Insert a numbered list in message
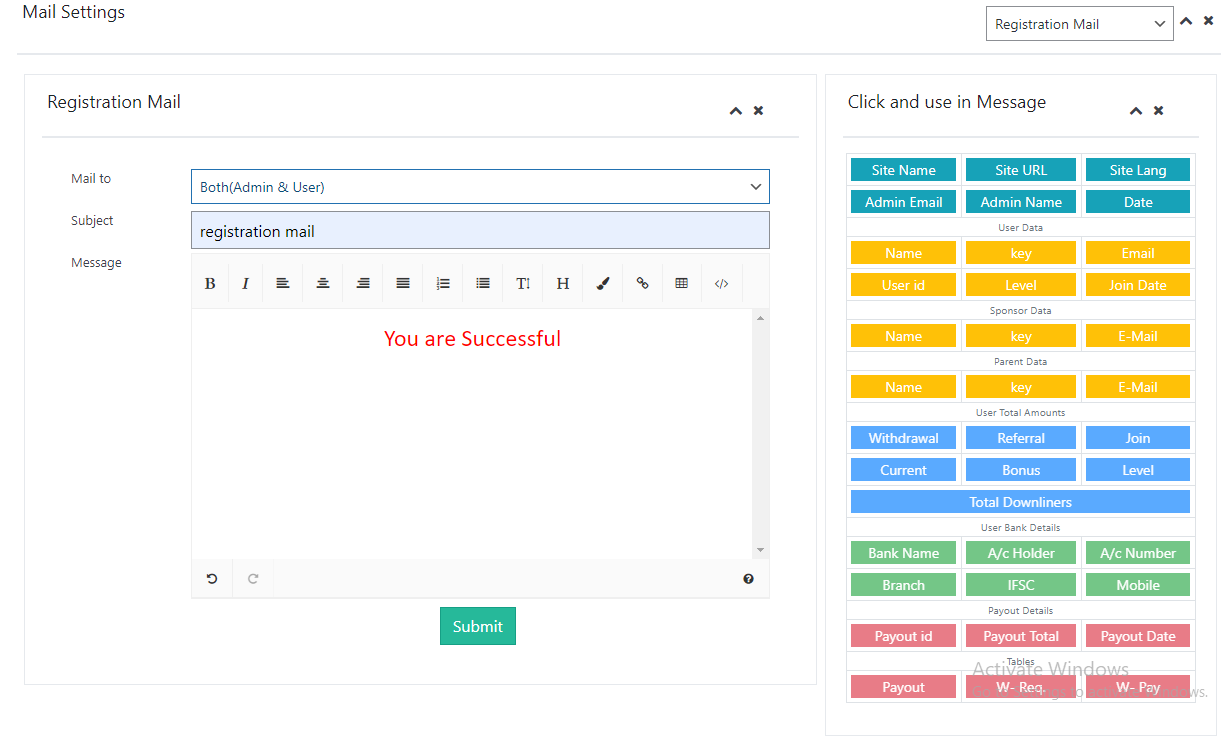This screenshot has width=1221, height=739. pyautogui.click(x=443, y=283)
